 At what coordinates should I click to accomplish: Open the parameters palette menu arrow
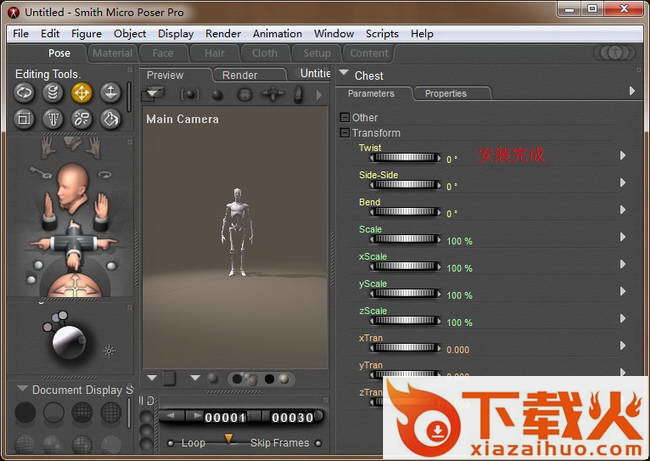pyautogui.click(x=632, y=91)
